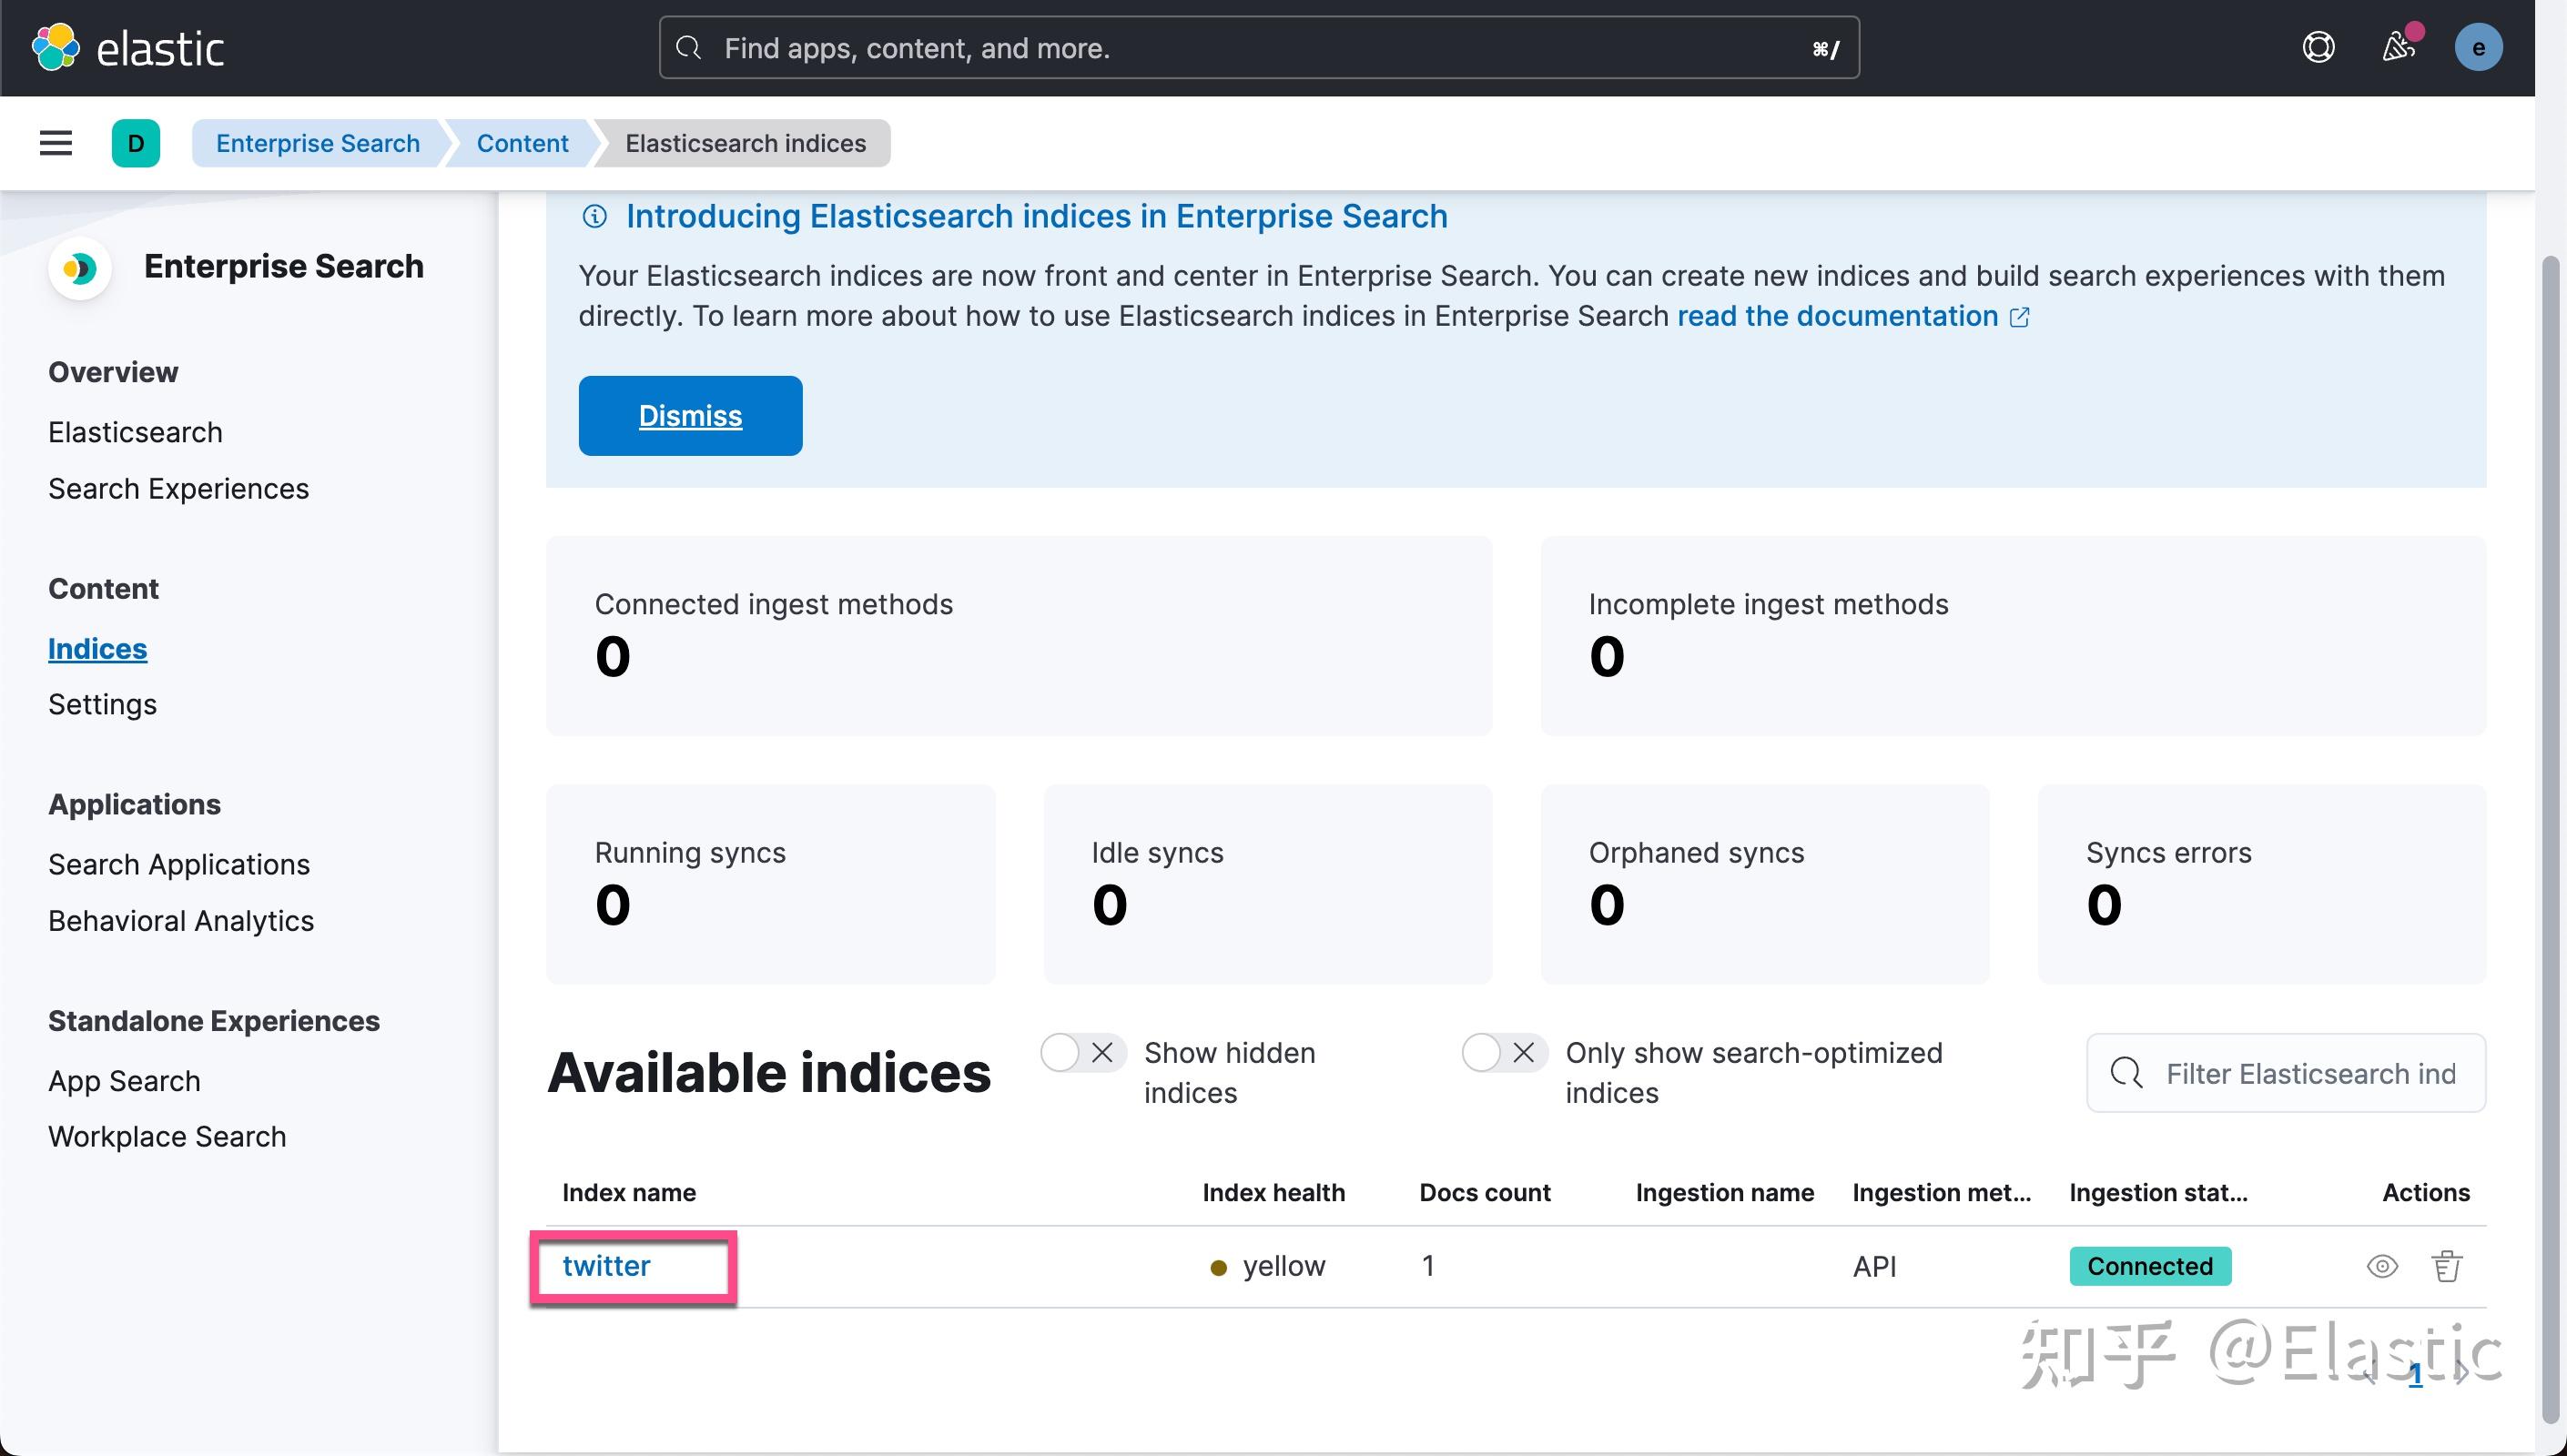Open the twitter index from the table
2567x1456 pixels.
(606, 1265)
